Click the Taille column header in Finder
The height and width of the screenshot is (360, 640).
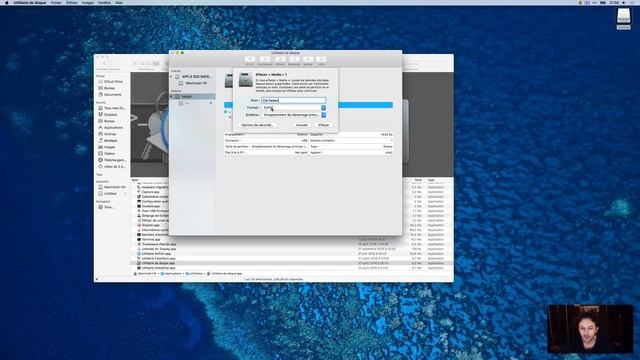(418, 180)
